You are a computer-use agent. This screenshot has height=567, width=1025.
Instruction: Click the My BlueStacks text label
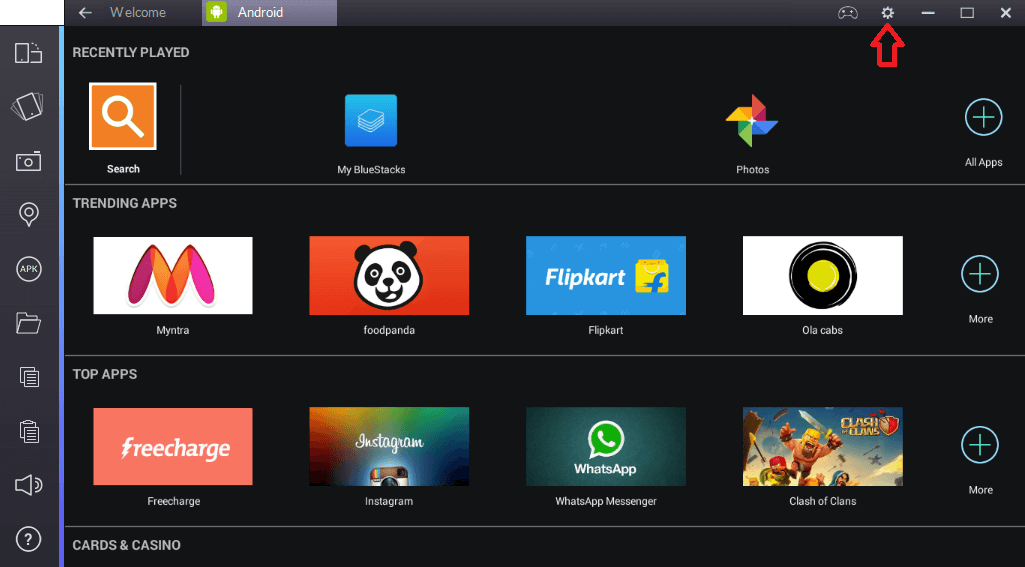point(371,169)
